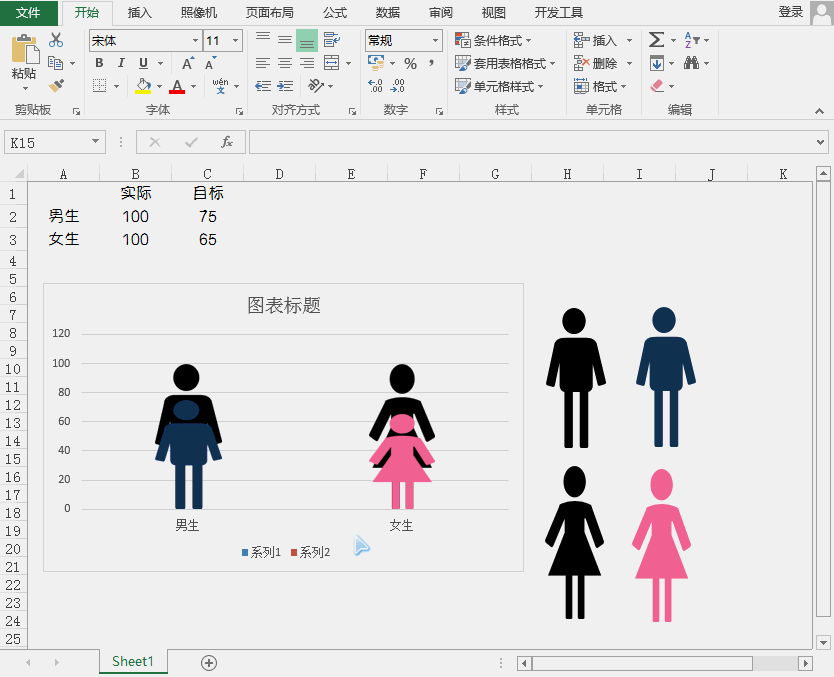Select the pink female figure shape
The width and height of the screenshot is (834, 677).
pyautogui.click(x=661, y=545)
